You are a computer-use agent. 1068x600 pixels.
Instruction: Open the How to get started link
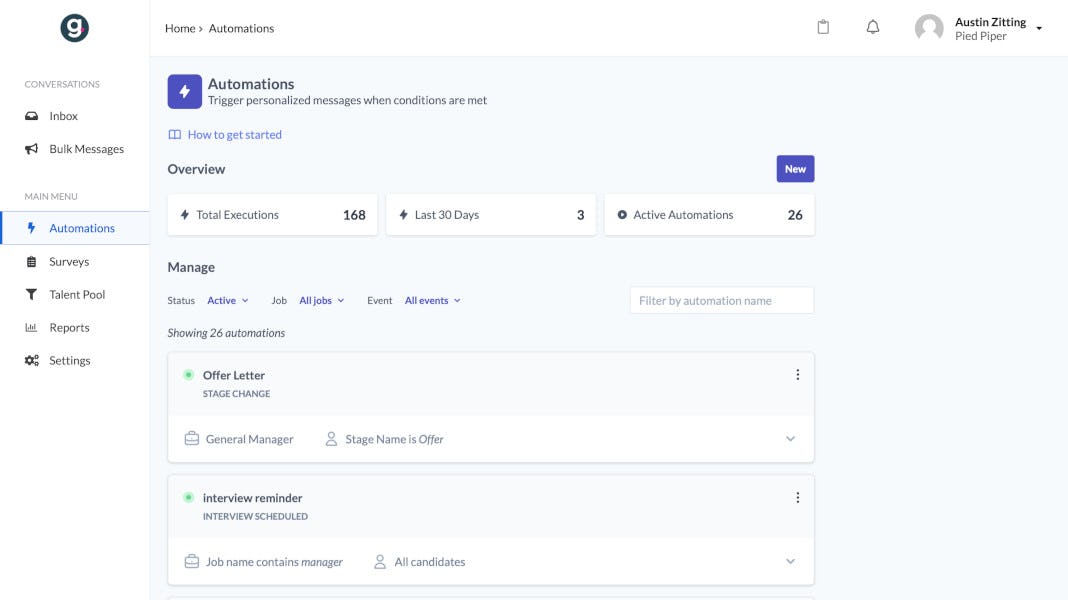[234, 135]
